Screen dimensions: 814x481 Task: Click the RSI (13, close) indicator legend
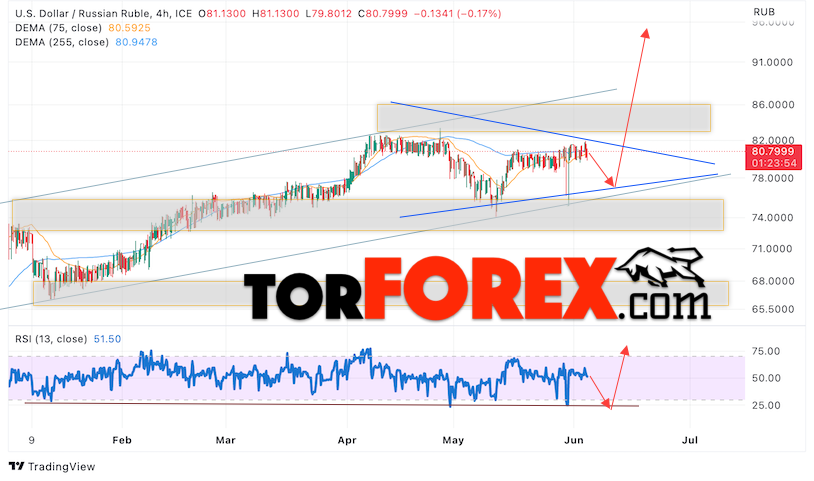tap(51, 339)
